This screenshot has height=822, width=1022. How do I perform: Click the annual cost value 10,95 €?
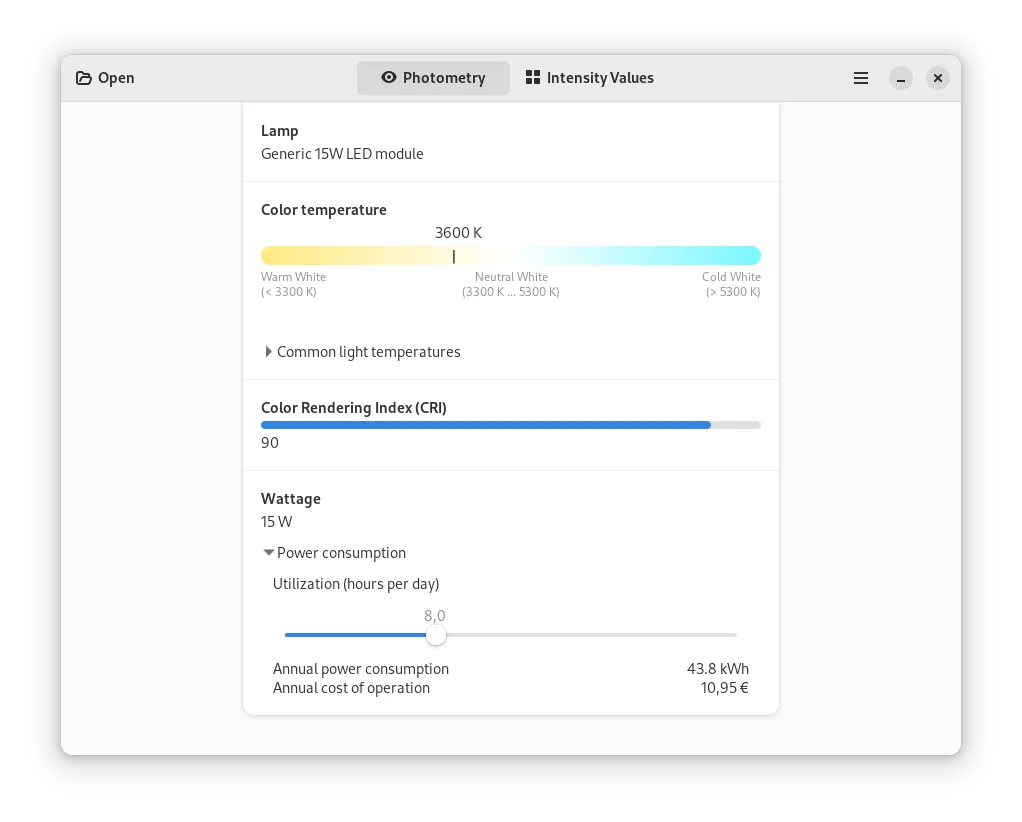[724, 688]
